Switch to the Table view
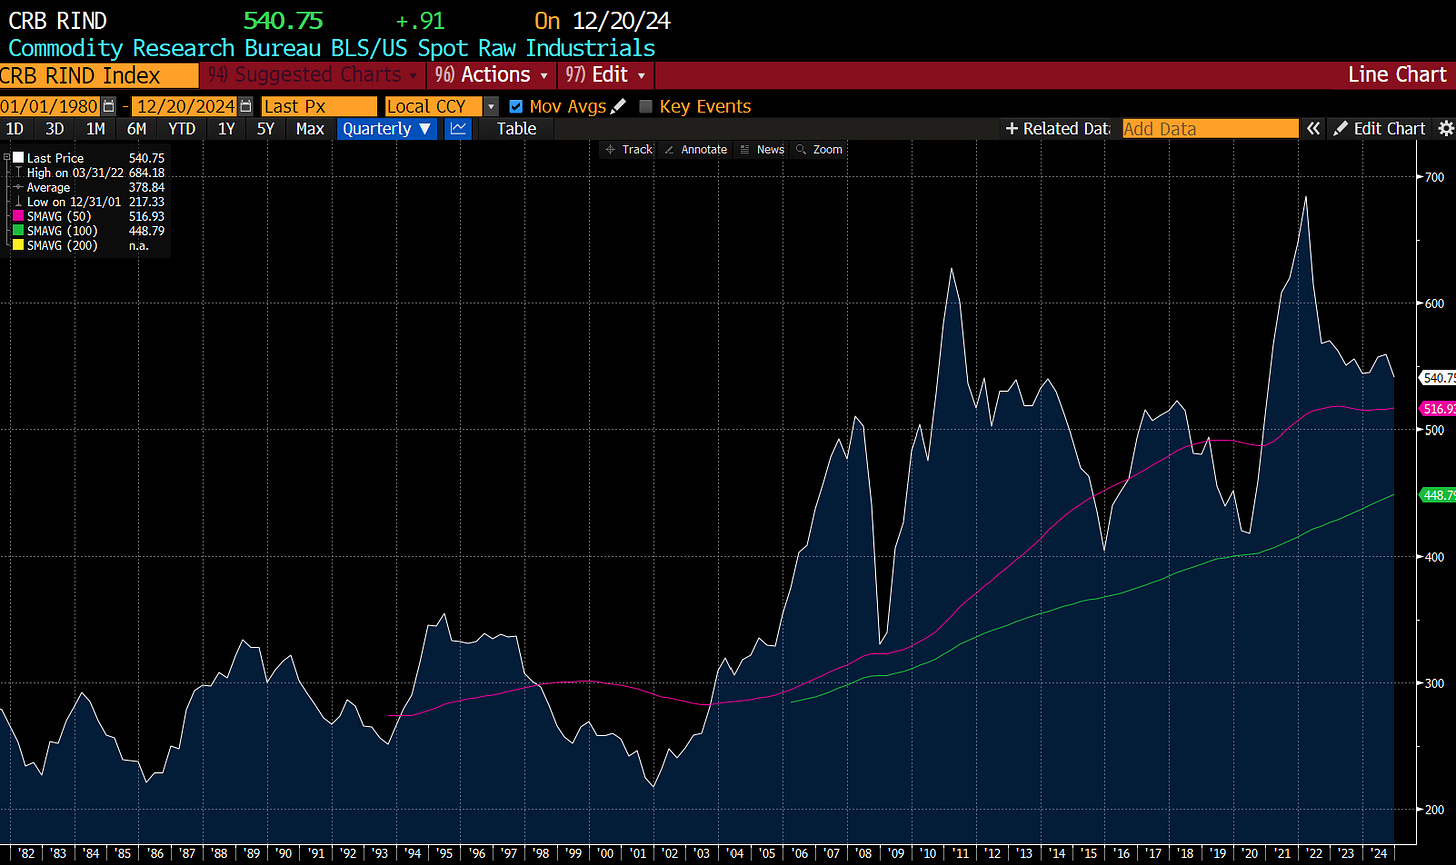This screenshot has height=865, width=1456. pos(516,128)
